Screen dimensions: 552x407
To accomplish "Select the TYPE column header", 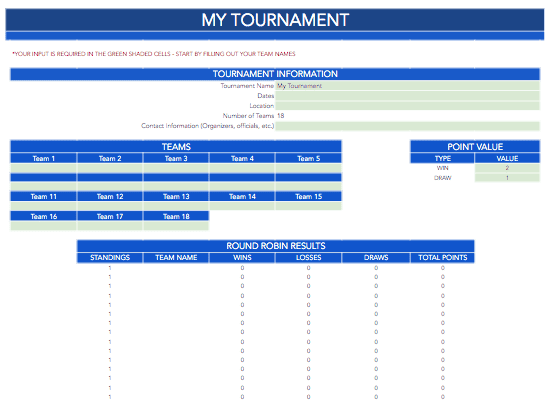I will 443,158.
